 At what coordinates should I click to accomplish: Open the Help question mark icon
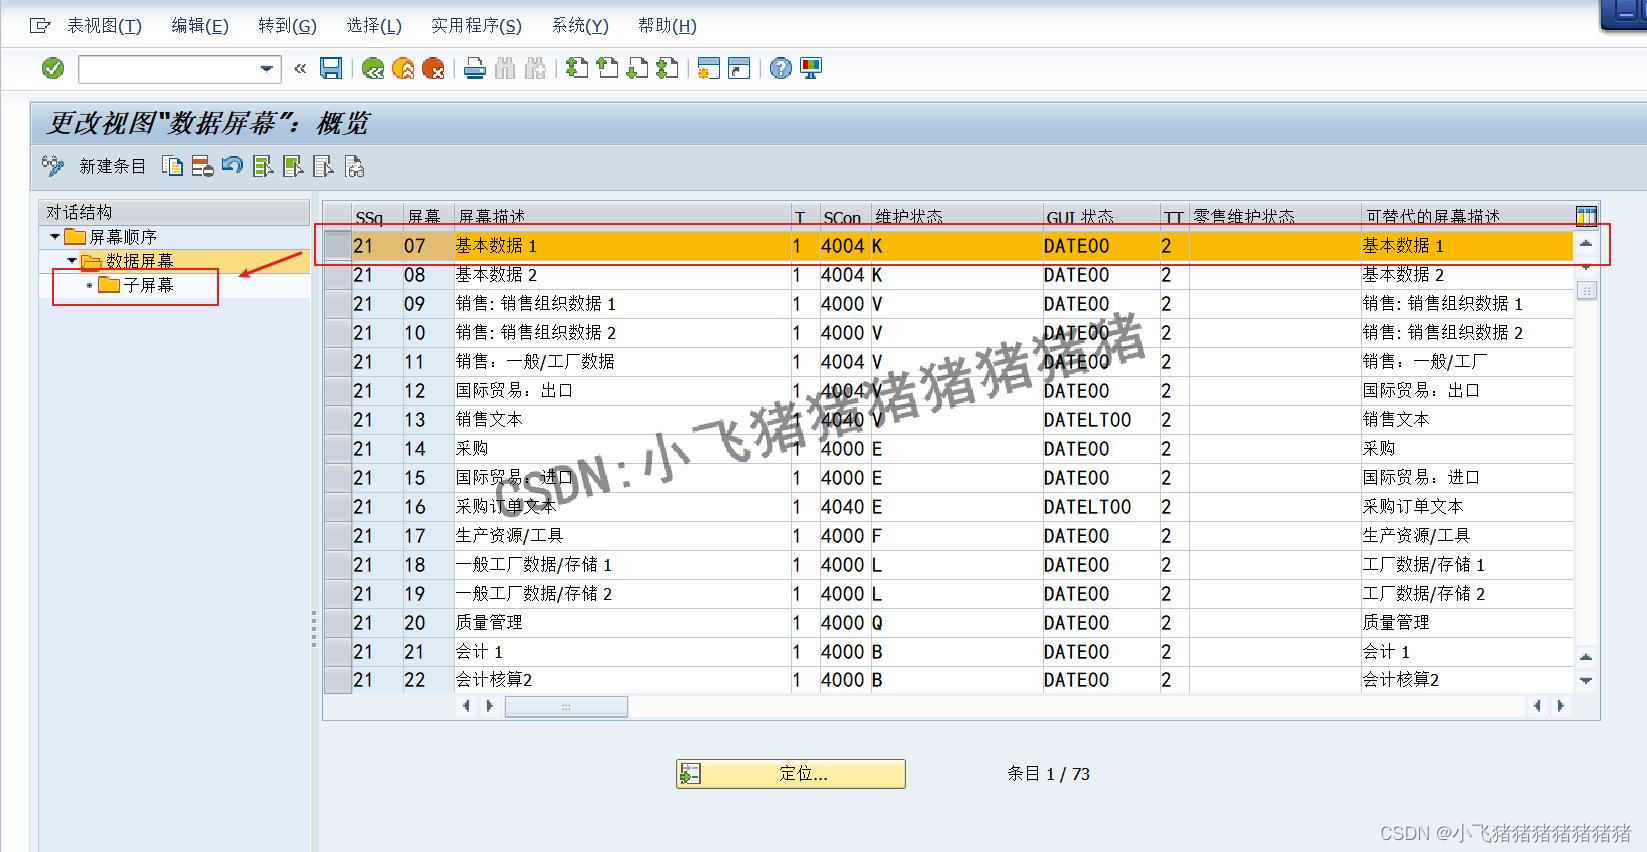point(781,68)
